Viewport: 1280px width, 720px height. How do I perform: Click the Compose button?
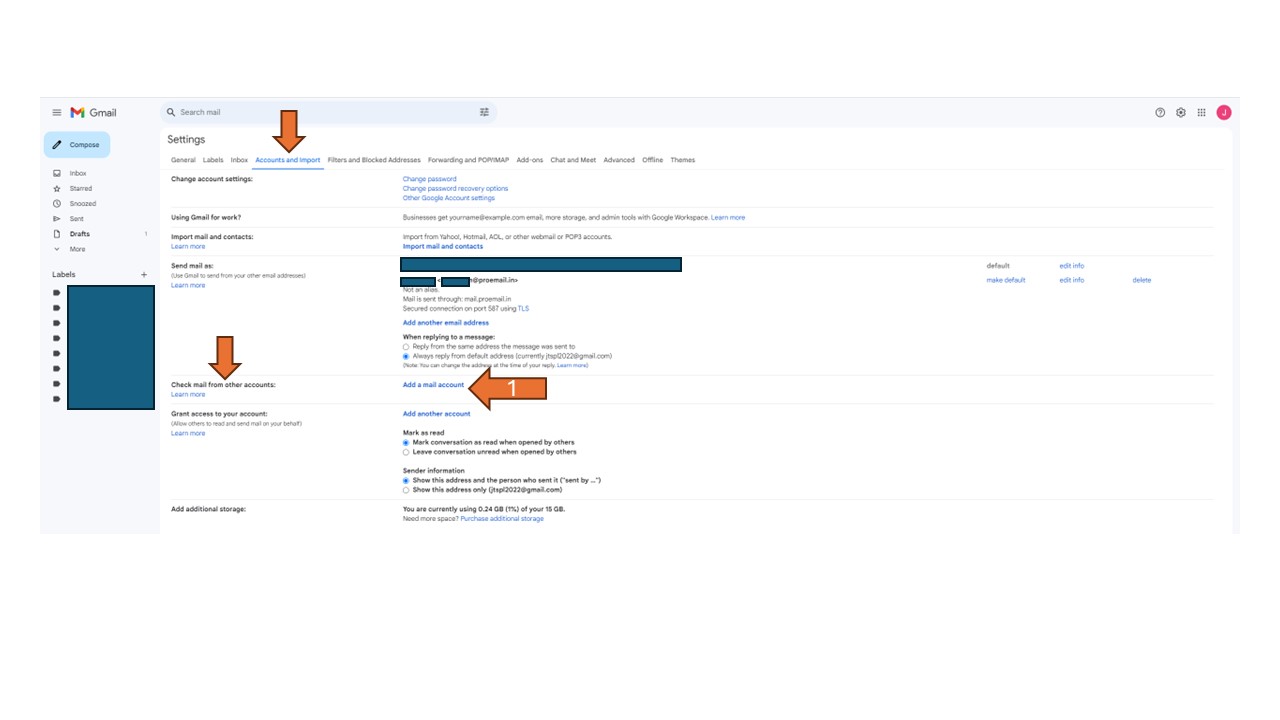pyautogui.click(x=77, y=145)
